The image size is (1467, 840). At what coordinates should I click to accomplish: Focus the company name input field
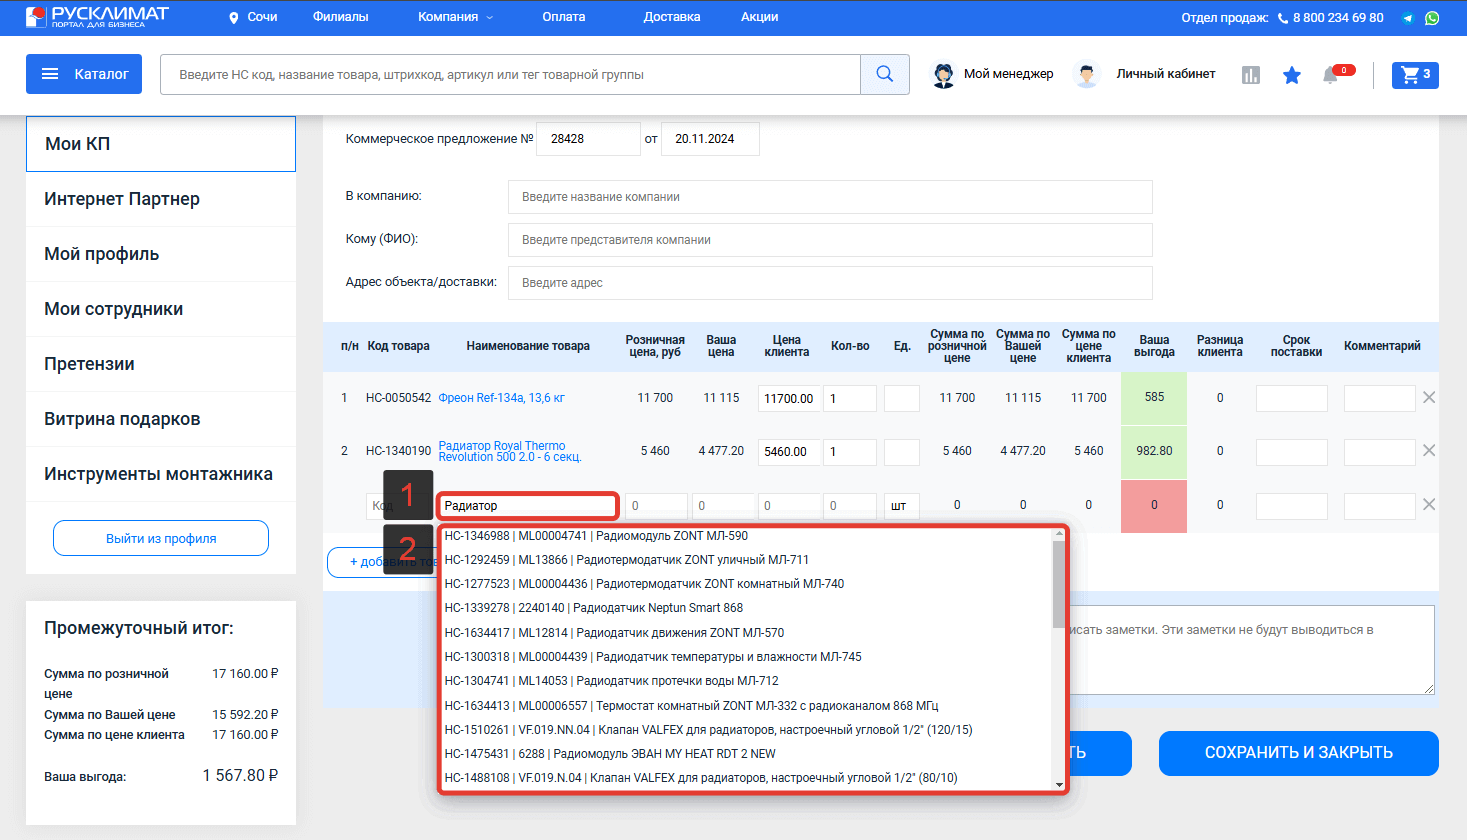click(830, 197)
